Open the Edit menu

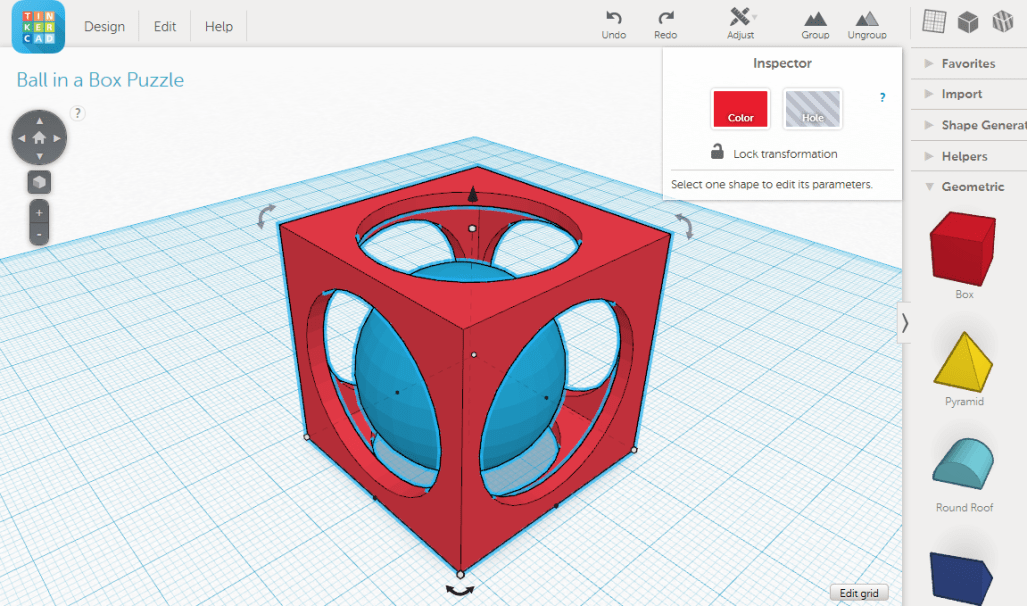pos(164,27)
